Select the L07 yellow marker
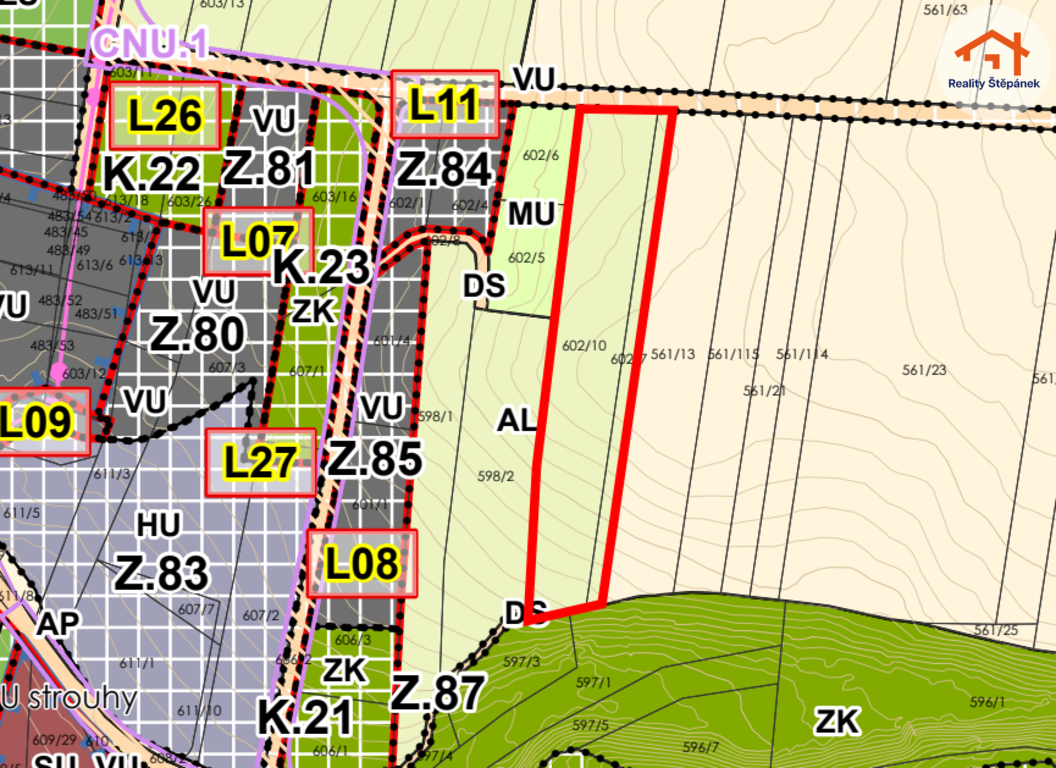This screenshot has height=768, width=1056. click(x=258, y=241)
